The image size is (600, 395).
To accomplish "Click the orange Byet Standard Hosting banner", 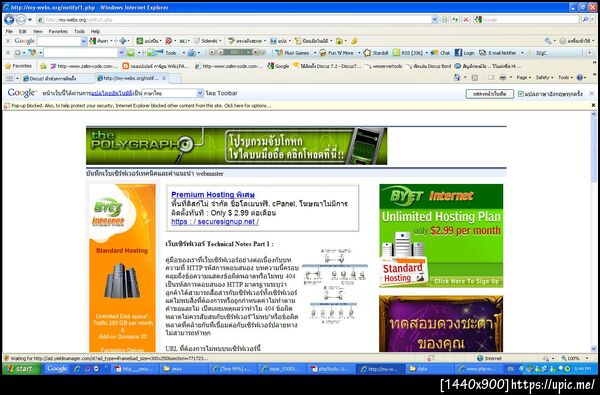I will tap(122, 268).
